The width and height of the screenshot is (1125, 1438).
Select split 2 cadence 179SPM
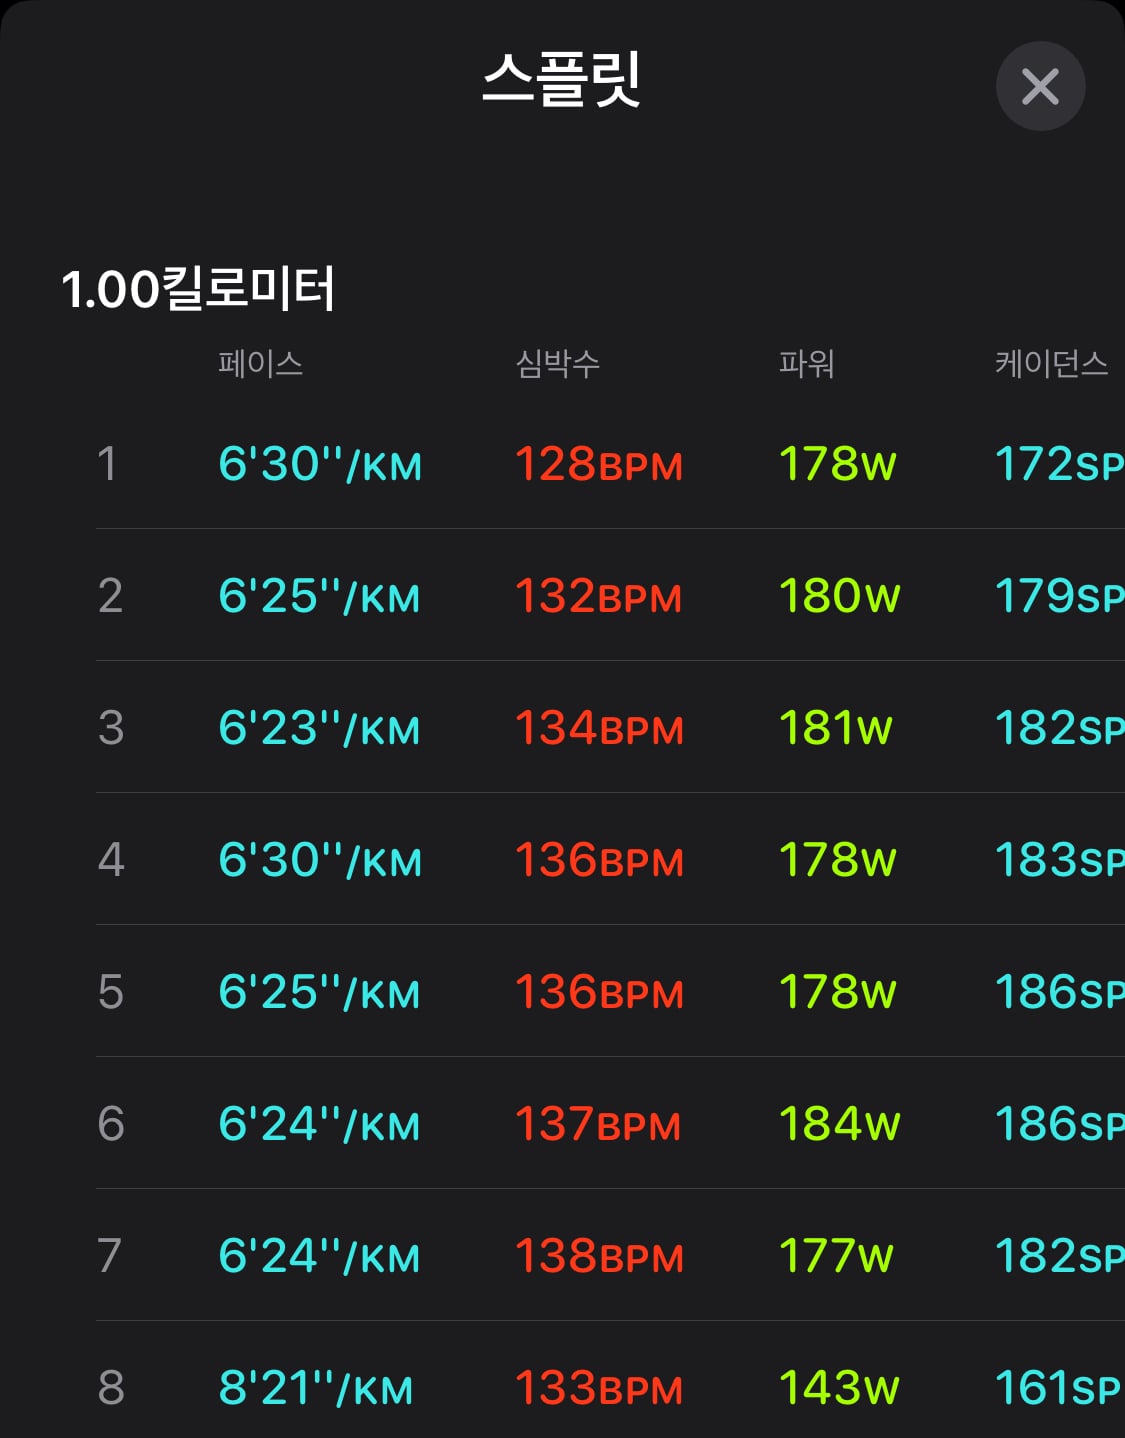point(1059,596)
